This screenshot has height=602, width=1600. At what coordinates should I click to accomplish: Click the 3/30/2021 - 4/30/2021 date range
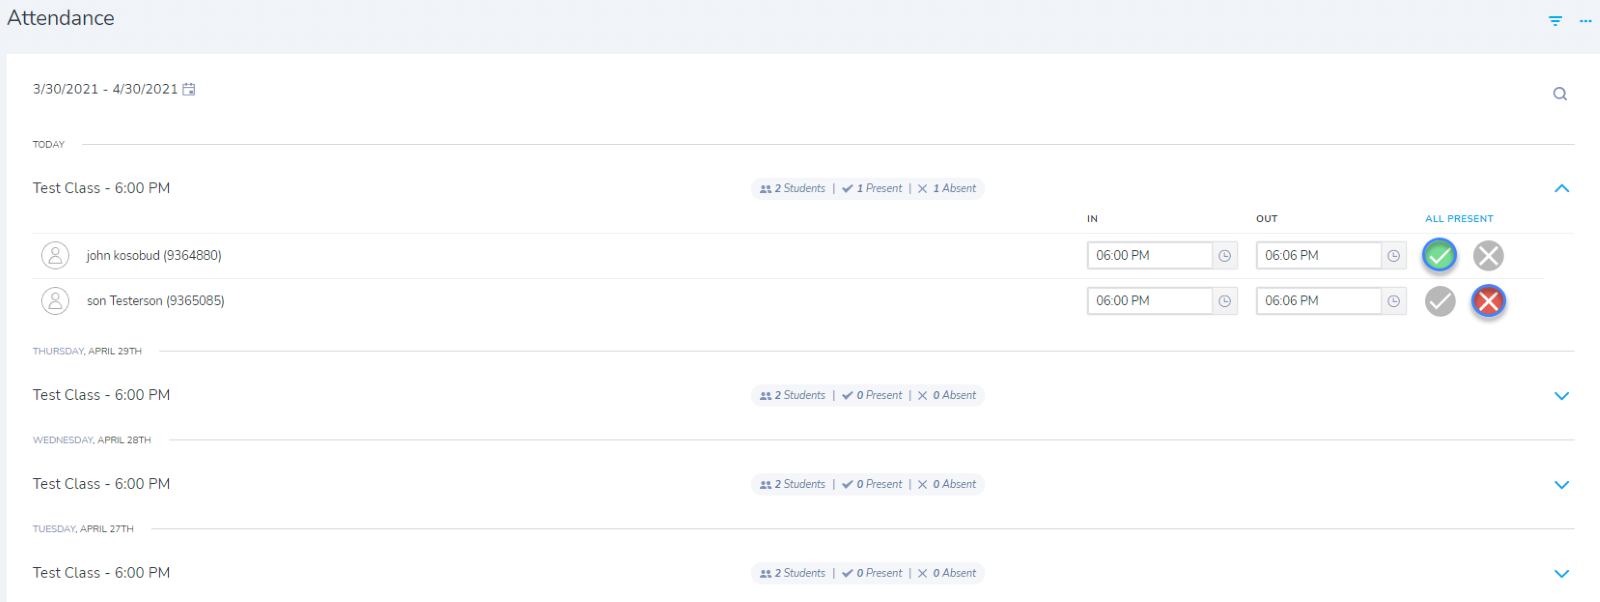click(x=105, y=89)
